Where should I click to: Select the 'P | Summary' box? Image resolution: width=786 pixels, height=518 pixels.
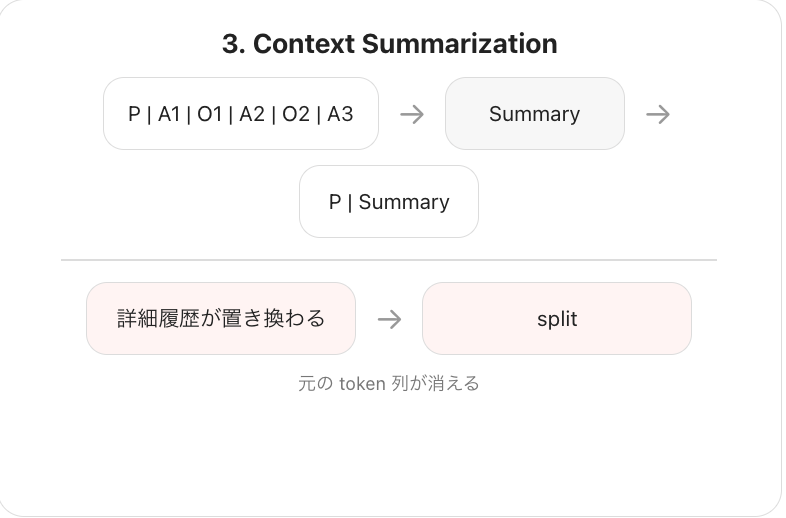(x=389, y=202)
